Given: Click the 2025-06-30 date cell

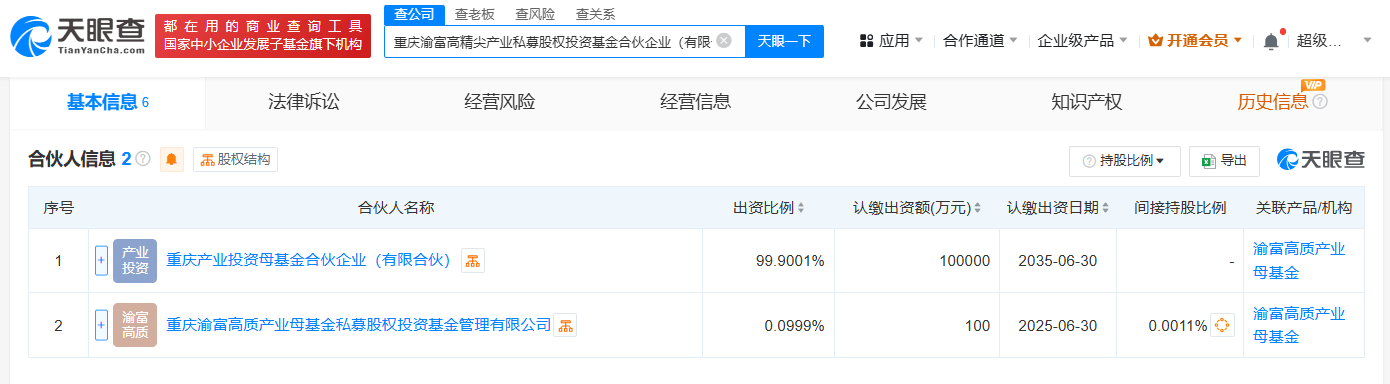Looking at the screenshot, I should point(1058,325).
